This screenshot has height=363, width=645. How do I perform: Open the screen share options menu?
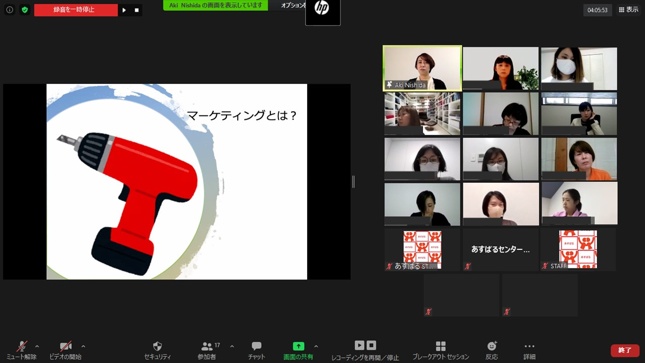tap(293, 5)
